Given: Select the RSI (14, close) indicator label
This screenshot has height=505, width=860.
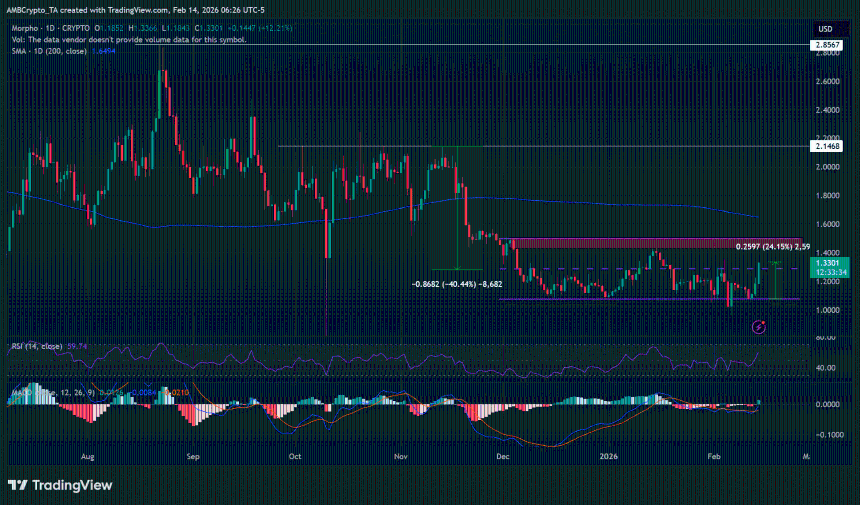Looking at the screenshot, I should (x=35, y=346).
